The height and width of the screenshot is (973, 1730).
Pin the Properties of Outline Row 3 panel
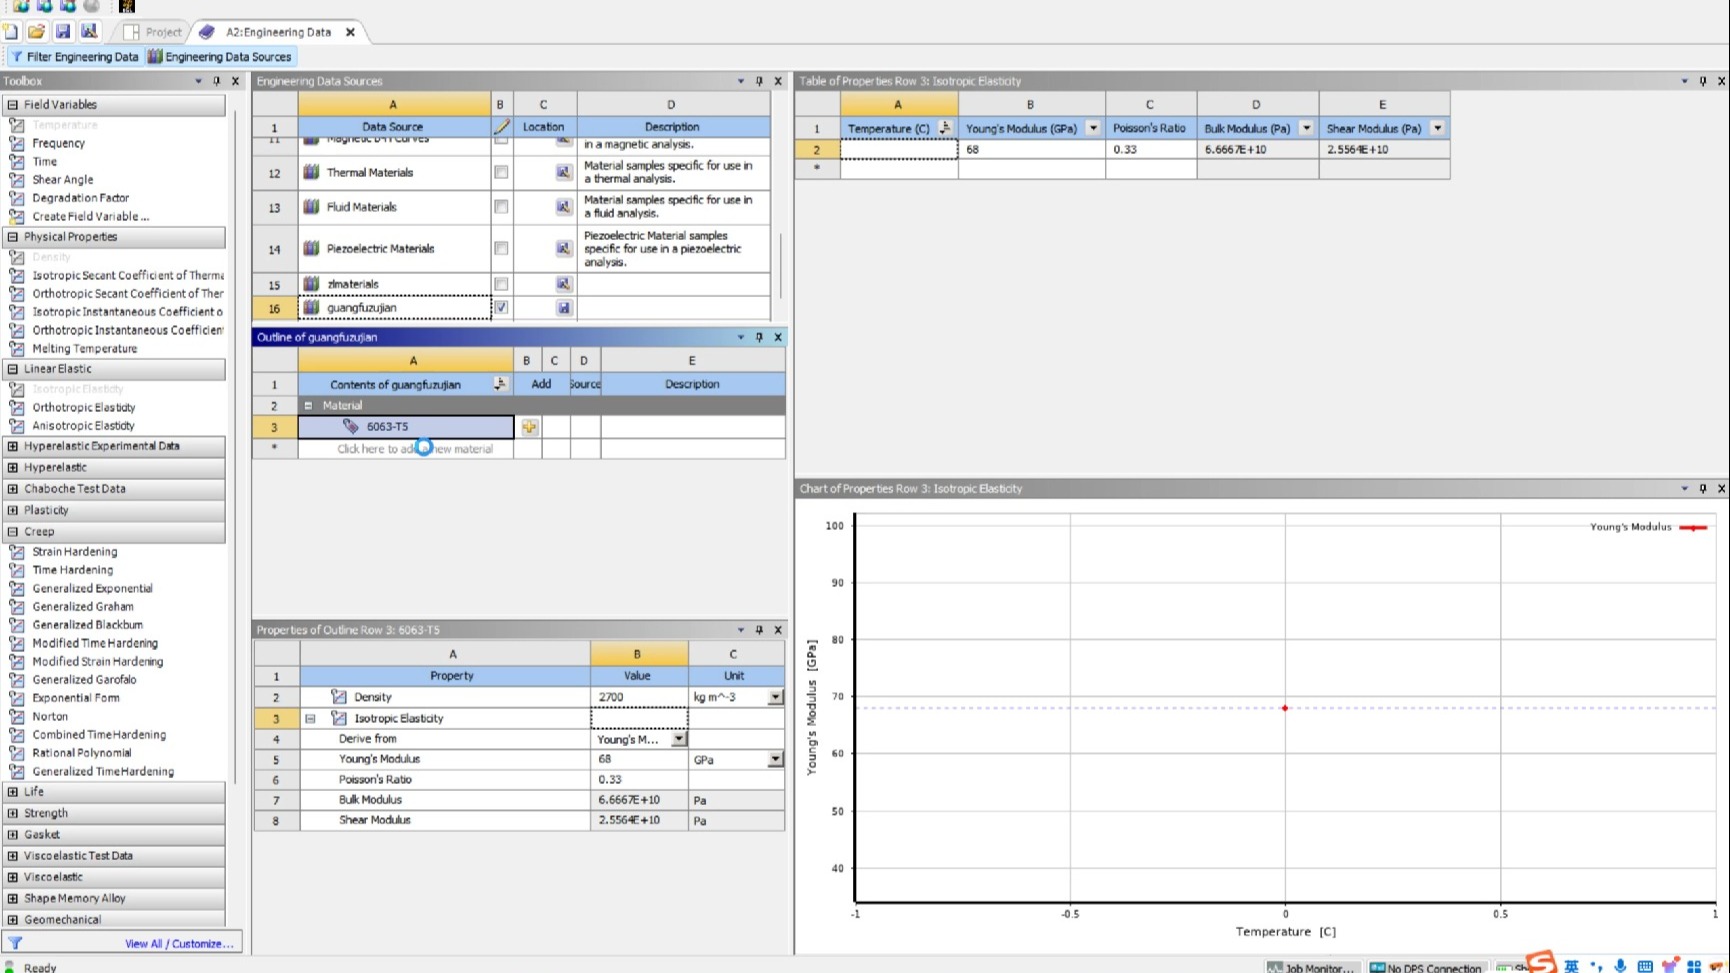pos(759,630)
